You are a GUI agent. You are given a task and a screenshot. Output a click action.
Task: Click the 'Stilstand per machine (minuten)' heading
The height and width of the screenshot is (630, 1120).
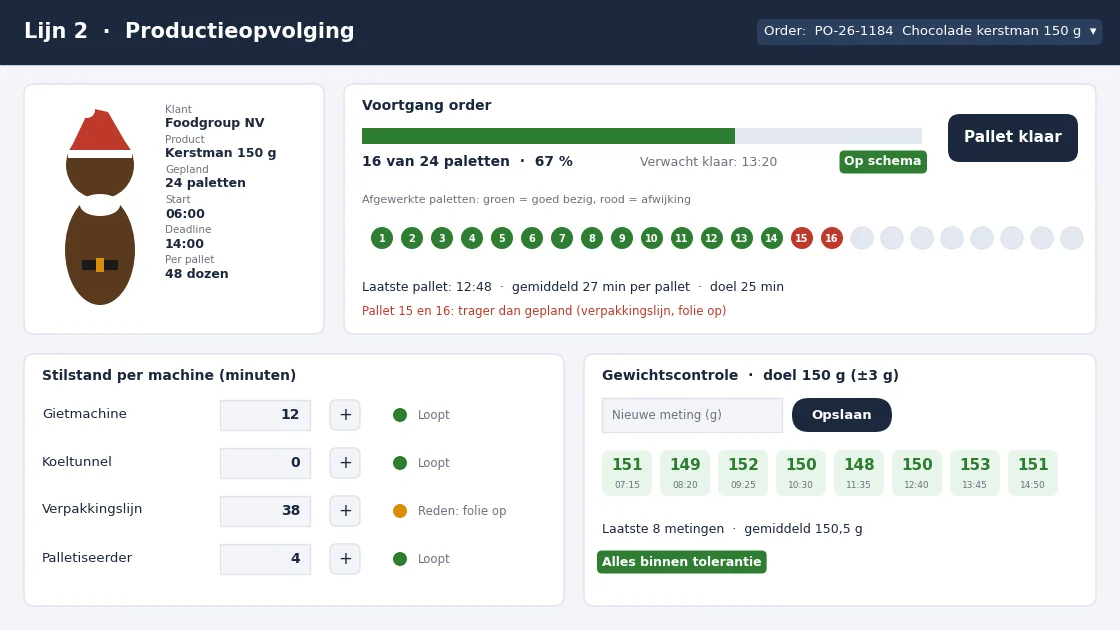[169, 376]
